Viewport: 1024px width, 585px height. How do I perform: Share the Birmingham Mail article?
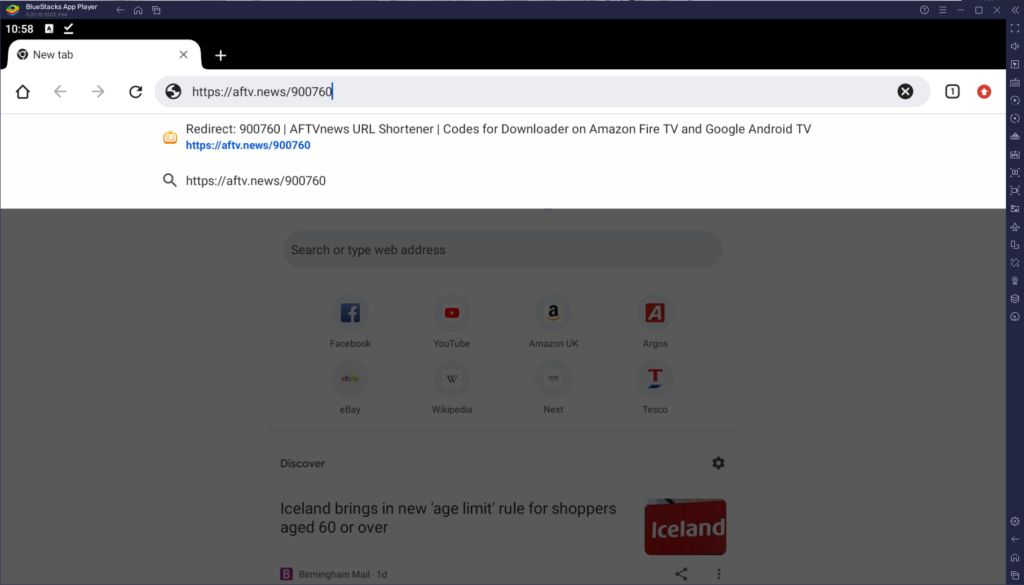(681, 574)
